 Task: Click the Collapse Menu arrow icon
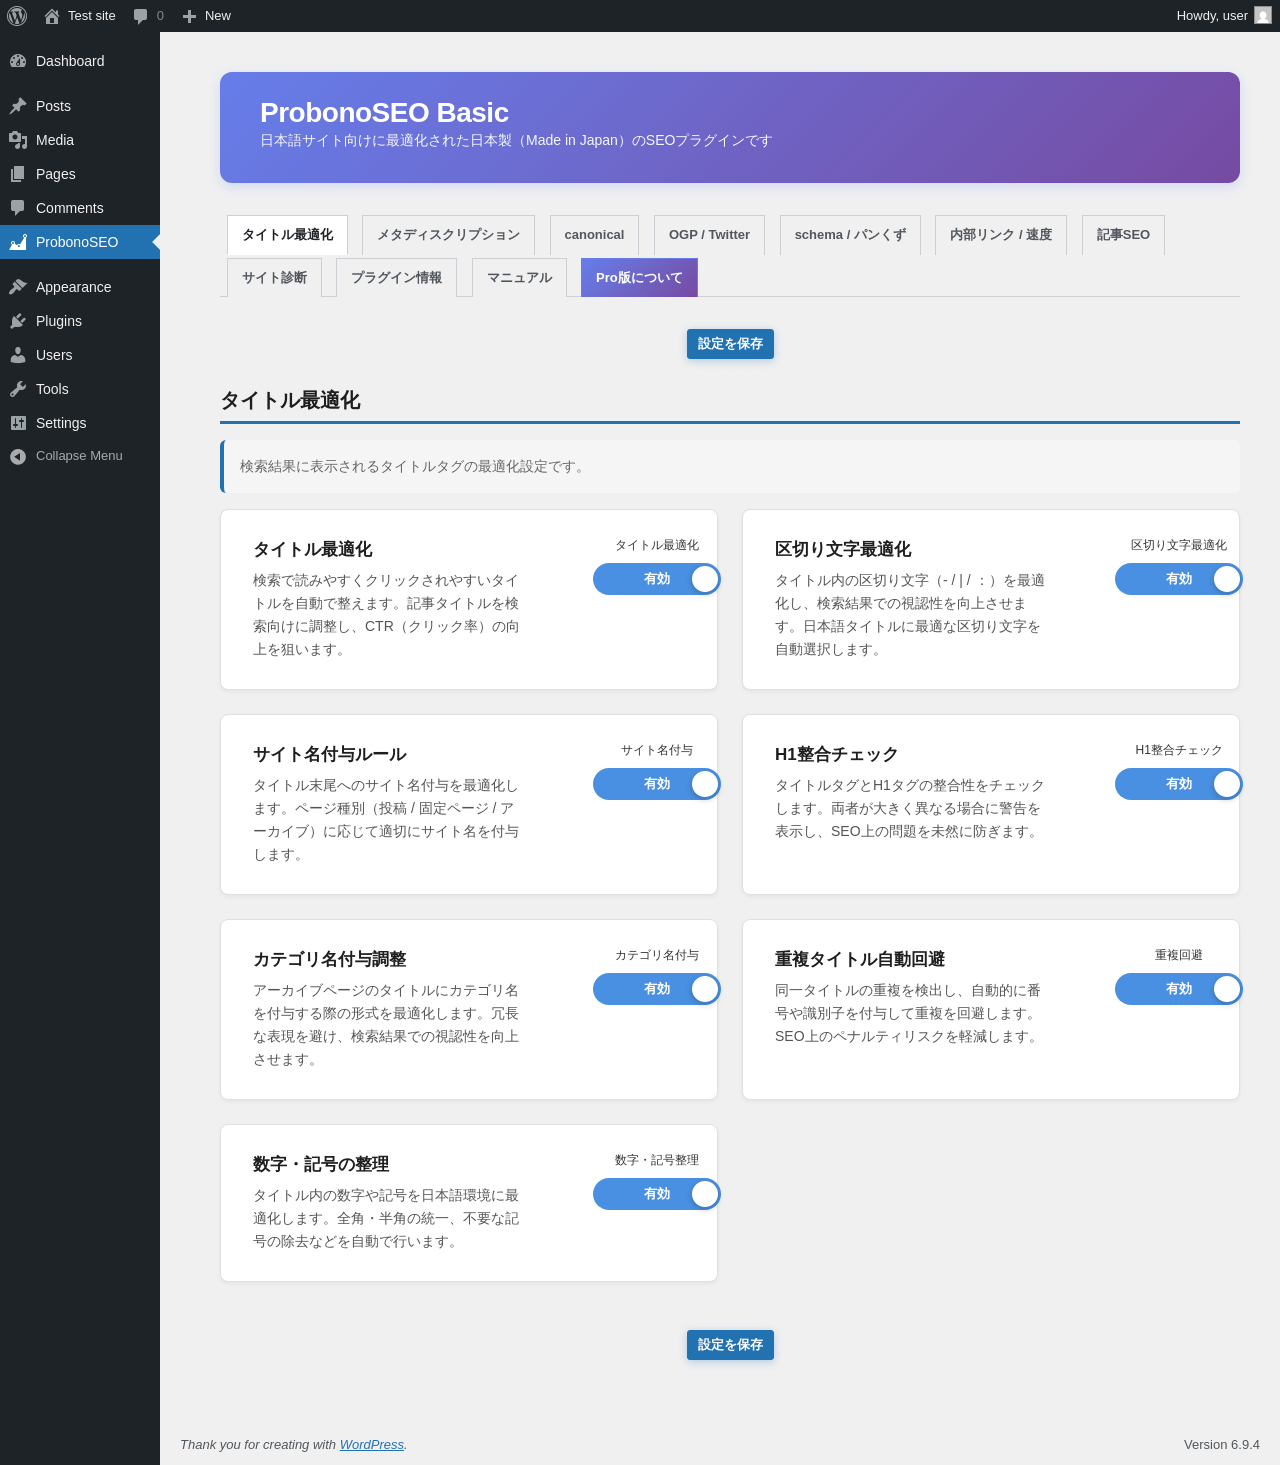click(18, 456)
